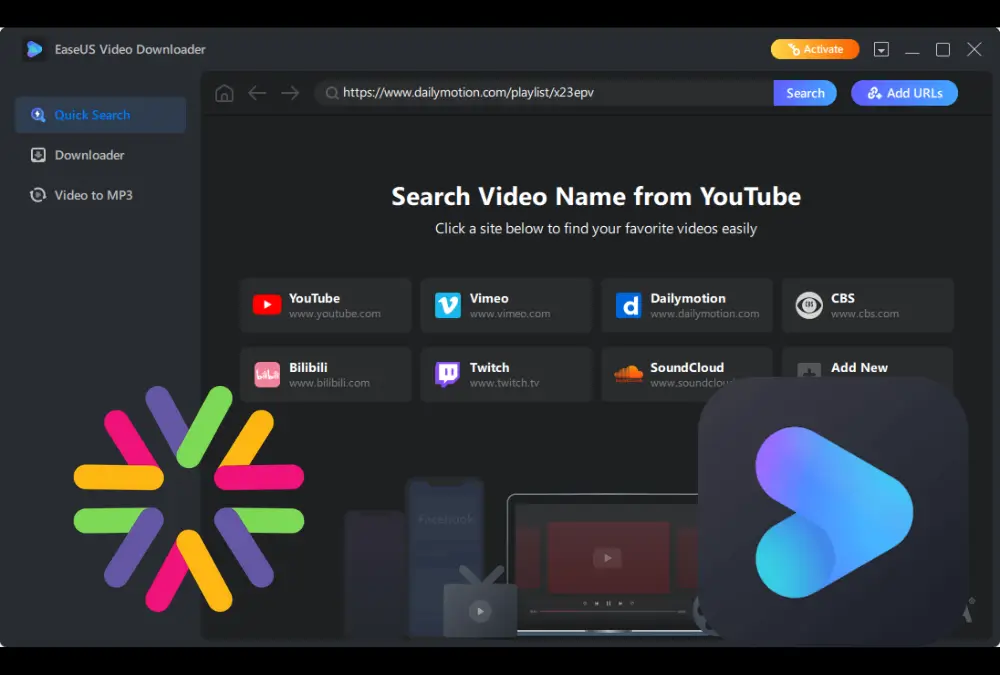The width and height of the screenshot is (1000, 675).
Task: Select the Add New label text
Action: 859,367
